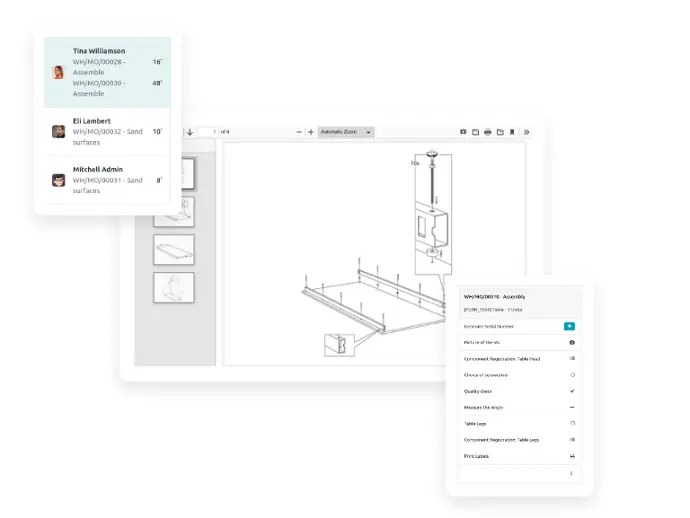Click the zoom in plus icon

coord(311,132)
